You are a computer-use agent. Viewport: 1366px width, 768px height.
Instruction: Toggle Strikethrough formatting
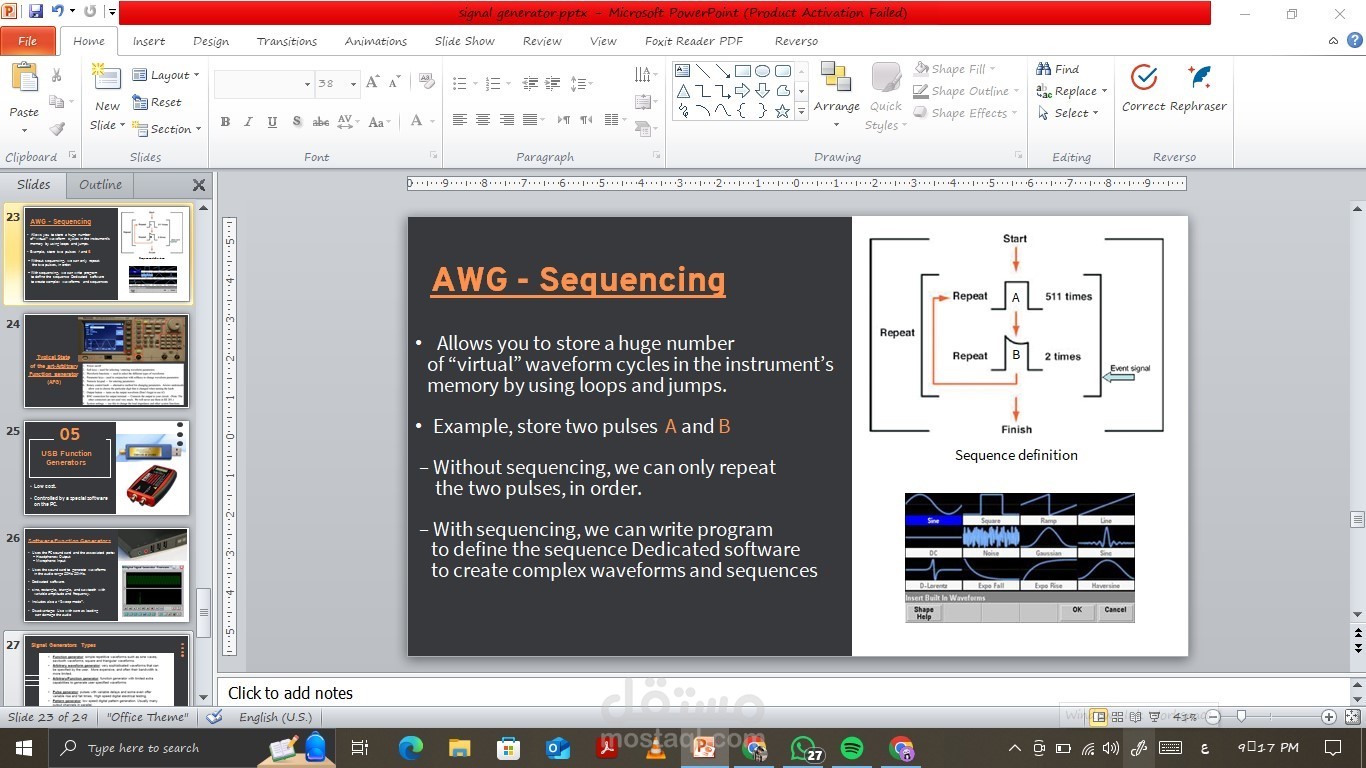coord(321,122)
